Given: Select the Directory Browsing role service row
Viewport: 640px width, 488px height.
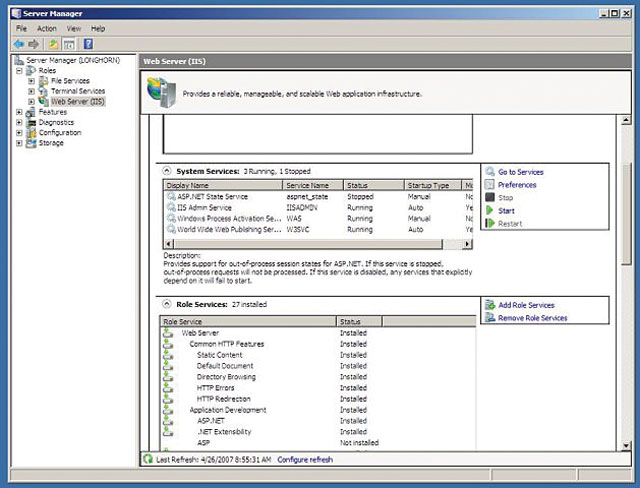Looking at the screenshot, I should tap(318, 377).
